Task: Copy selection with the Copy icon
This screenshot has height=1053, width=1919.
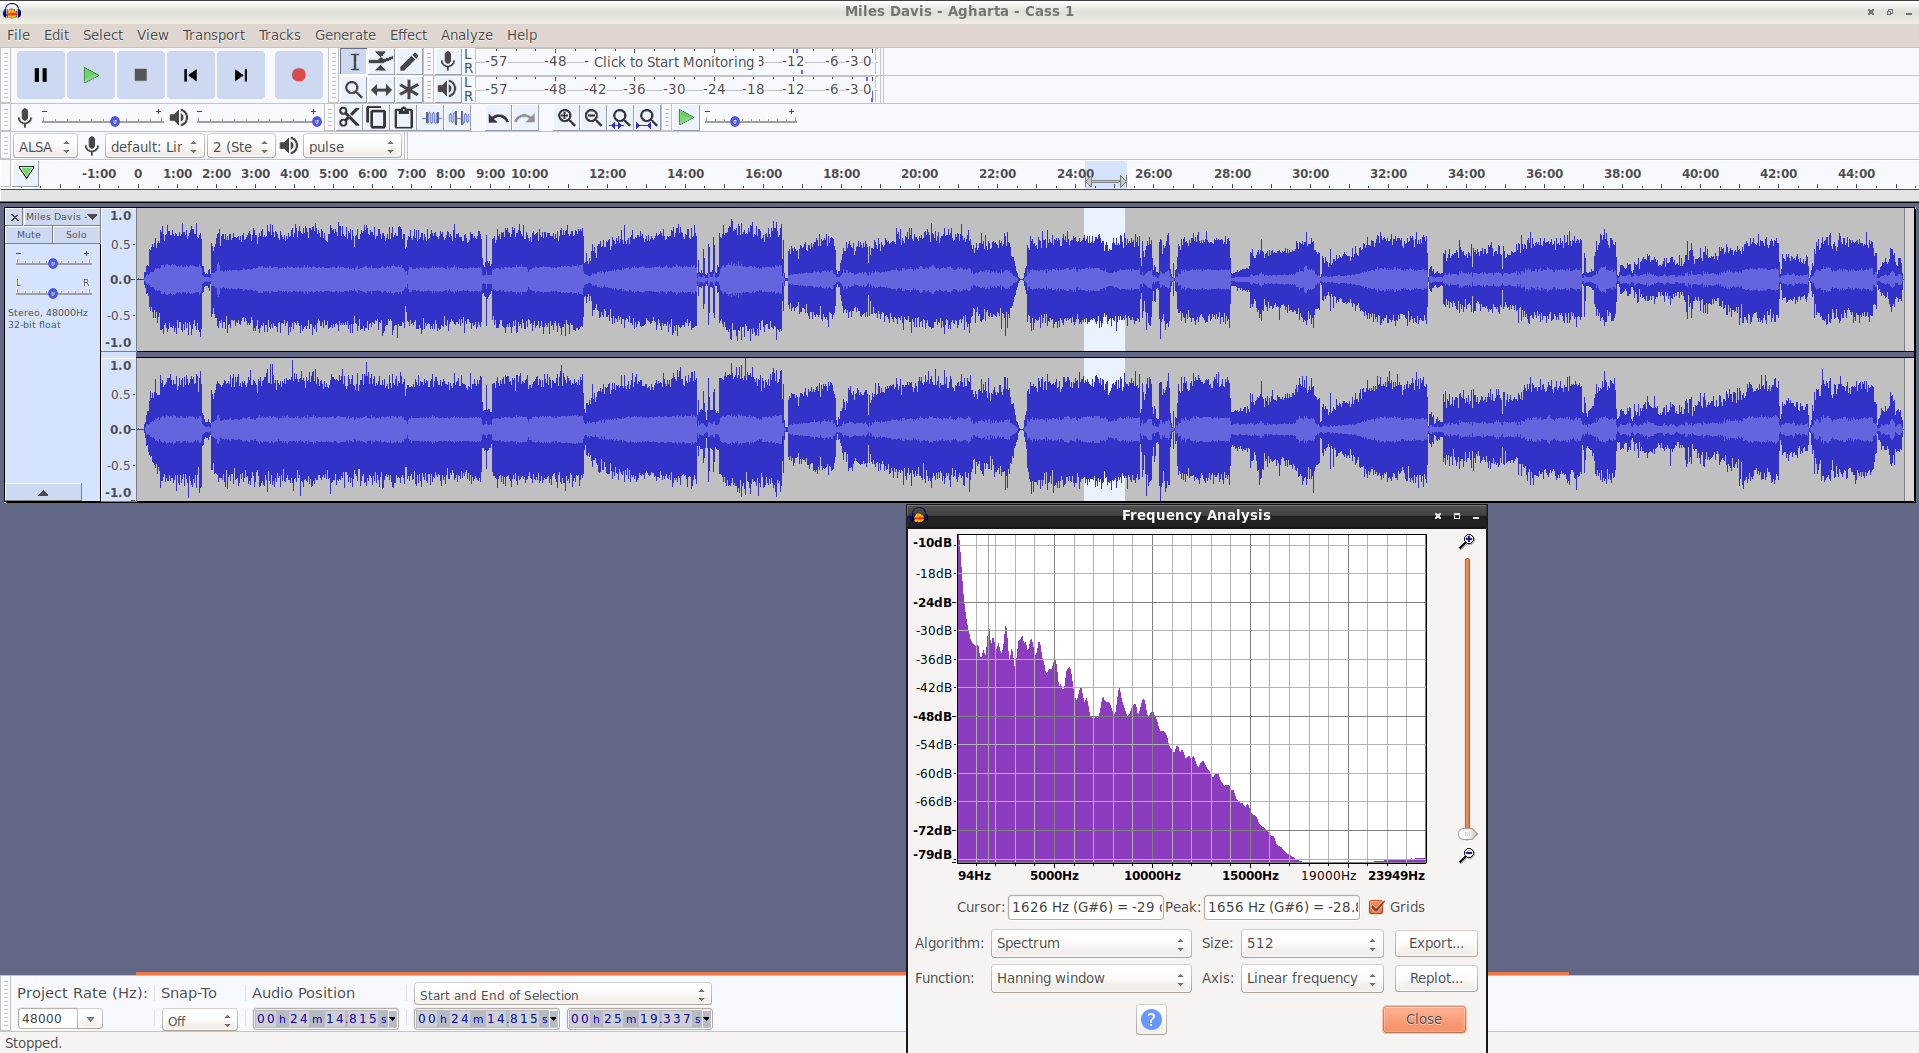Action: coord(376,118)
